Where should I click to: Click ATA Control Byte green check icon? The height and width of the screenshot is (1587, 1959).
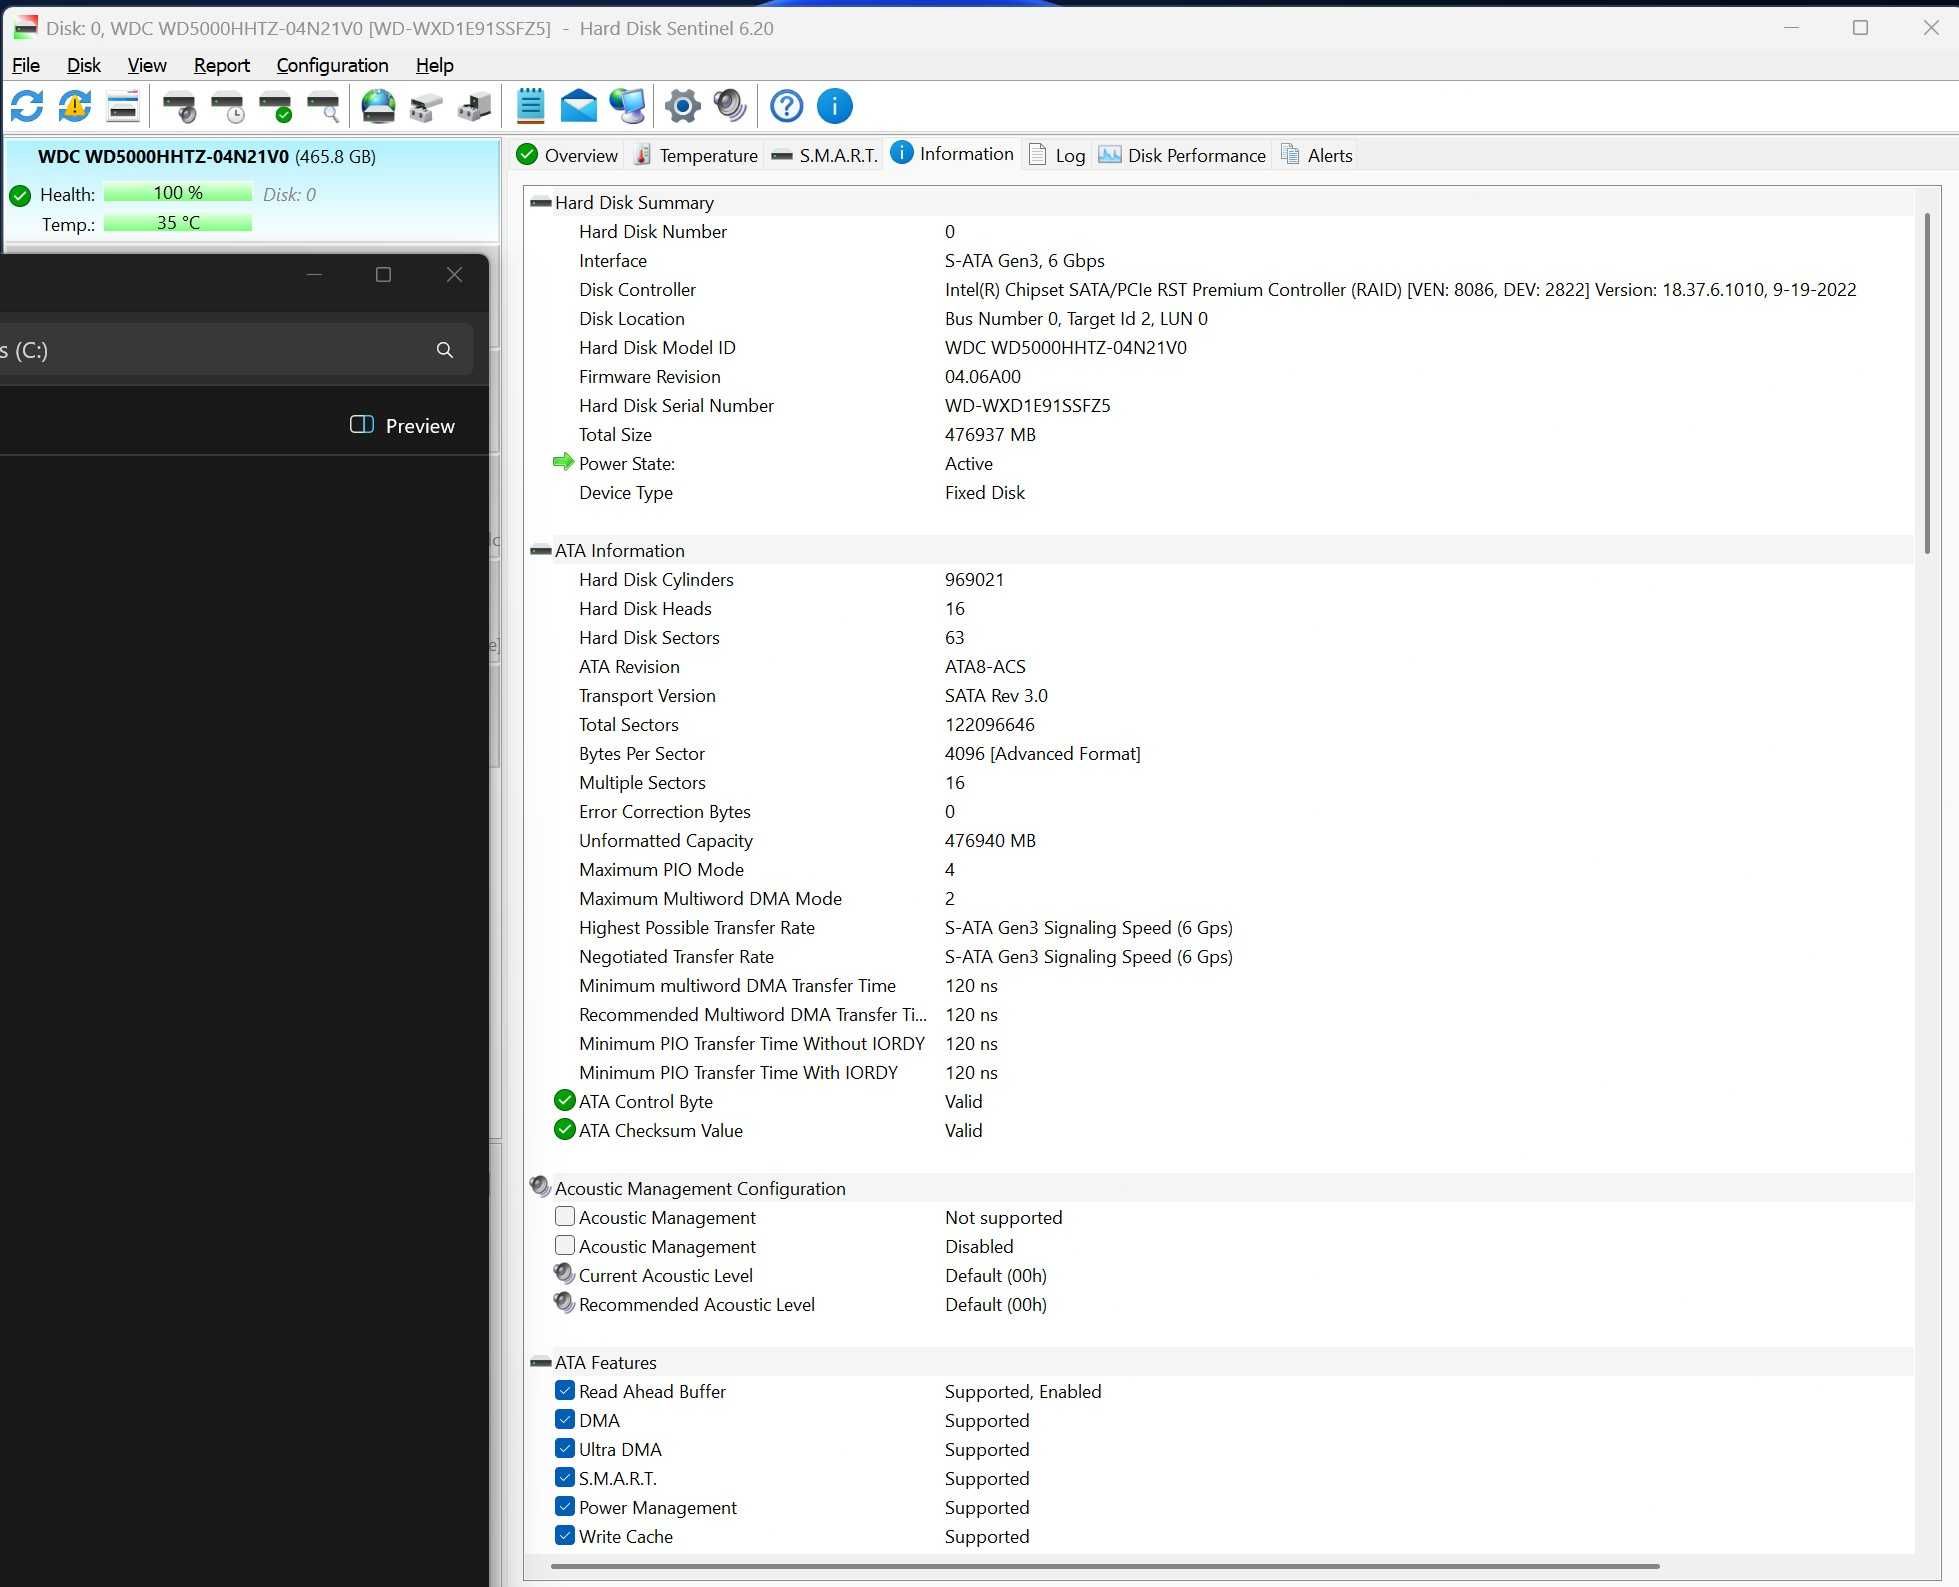pyautogui.click(x=564, y=1101)
